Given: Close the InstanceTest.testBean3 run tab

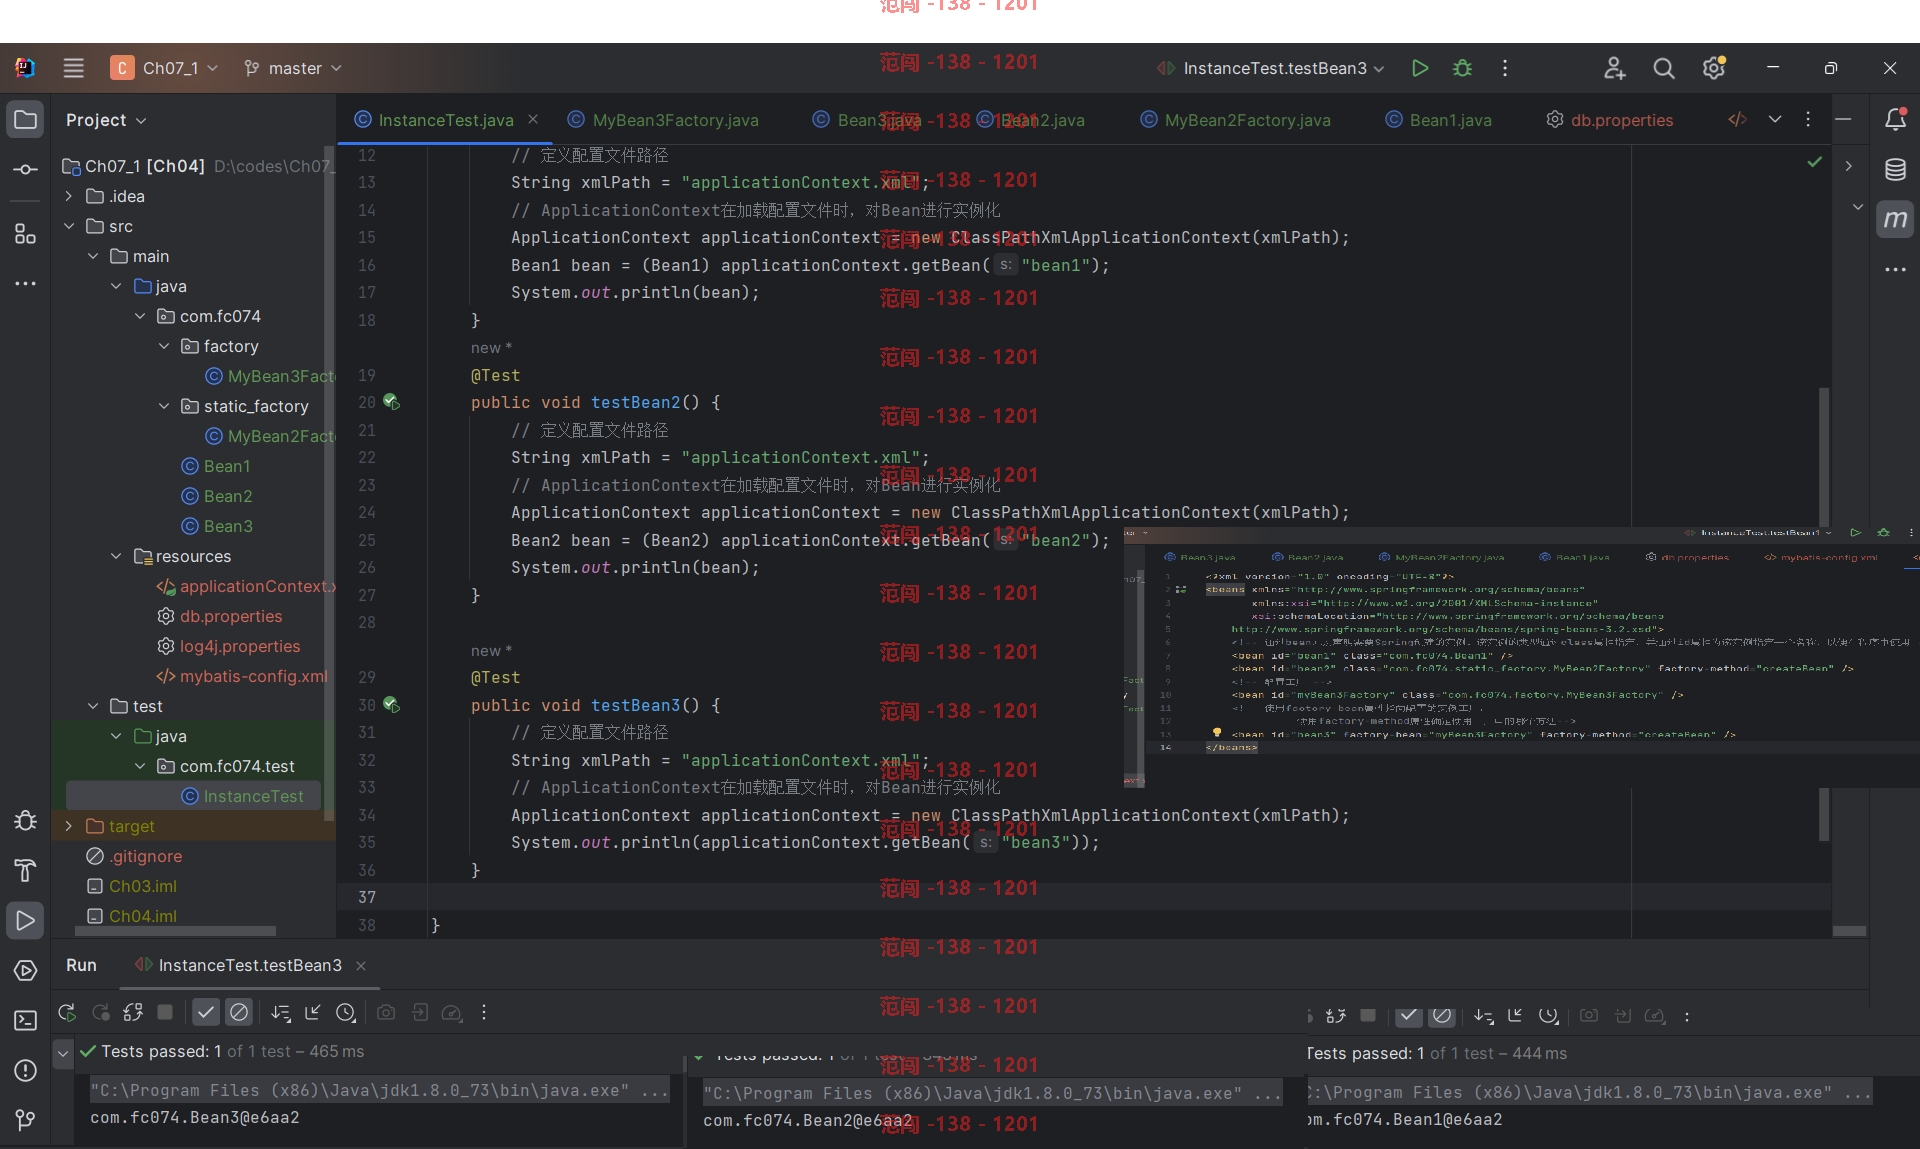Looking at the screenshot, I should click(x=361, y=965).
